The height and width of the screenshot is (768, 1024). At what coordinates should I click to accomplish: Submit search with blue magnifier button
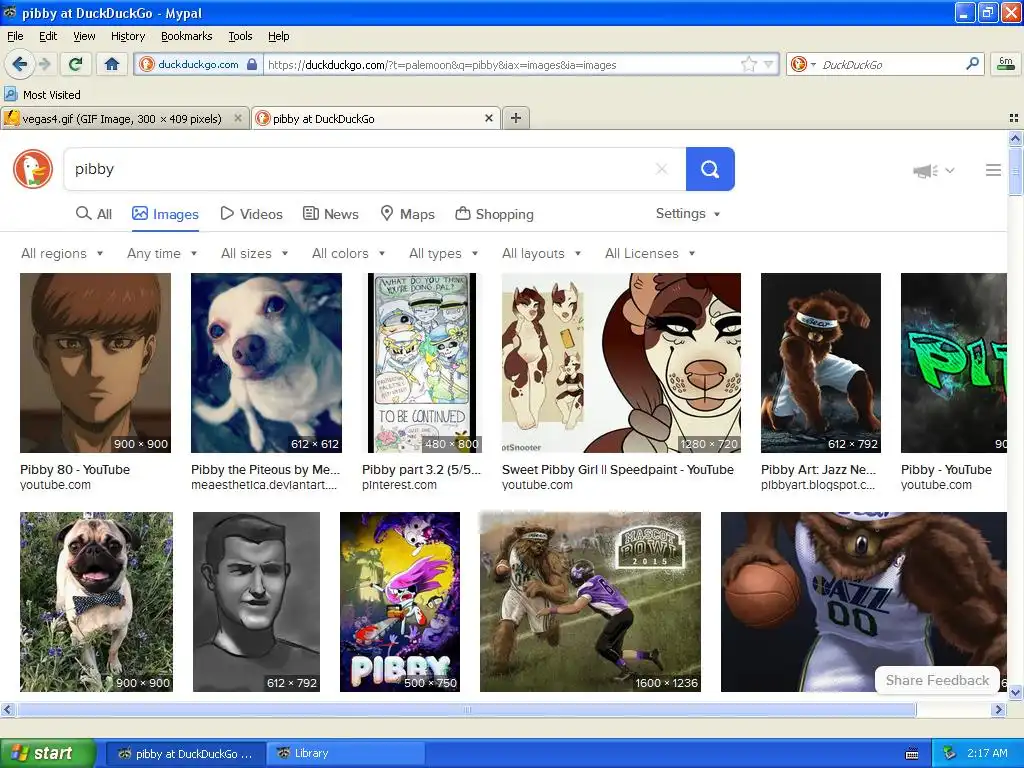[x=710, y=169]
